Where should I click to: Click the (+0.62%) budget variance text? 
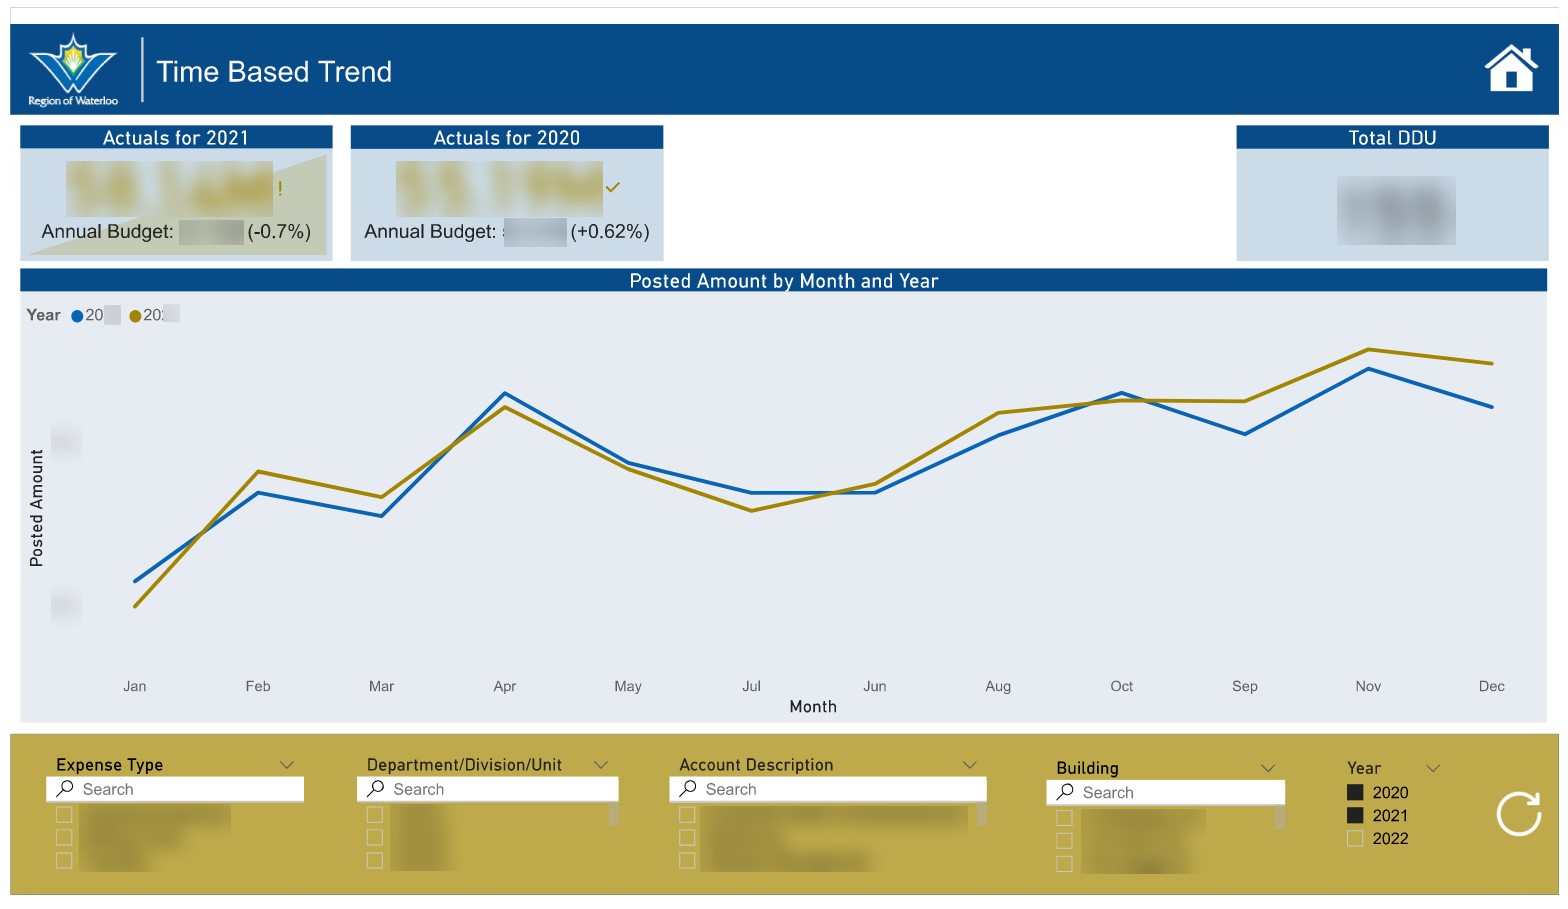(610, 232)
